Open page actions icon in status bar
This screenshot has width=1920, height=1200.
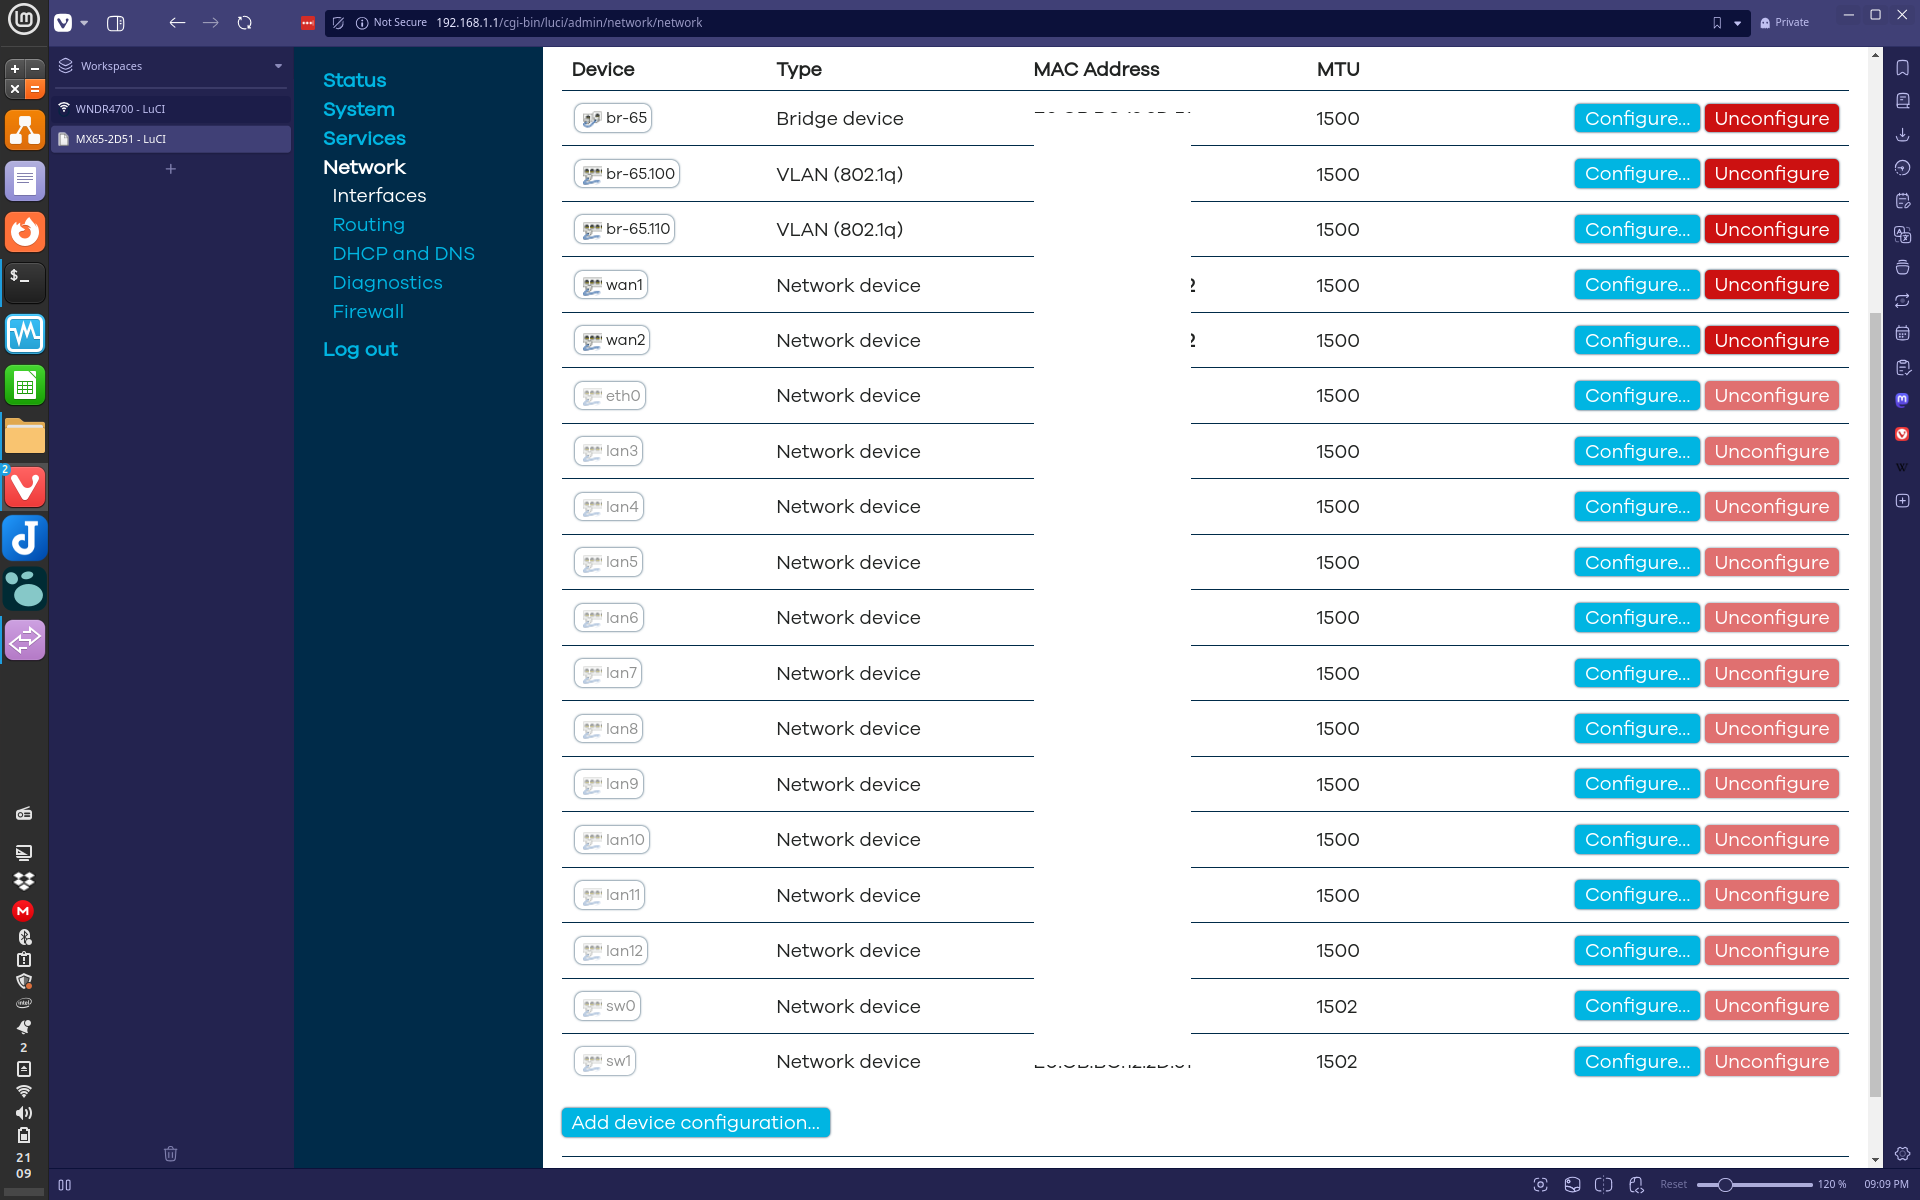point(1636,1184)
